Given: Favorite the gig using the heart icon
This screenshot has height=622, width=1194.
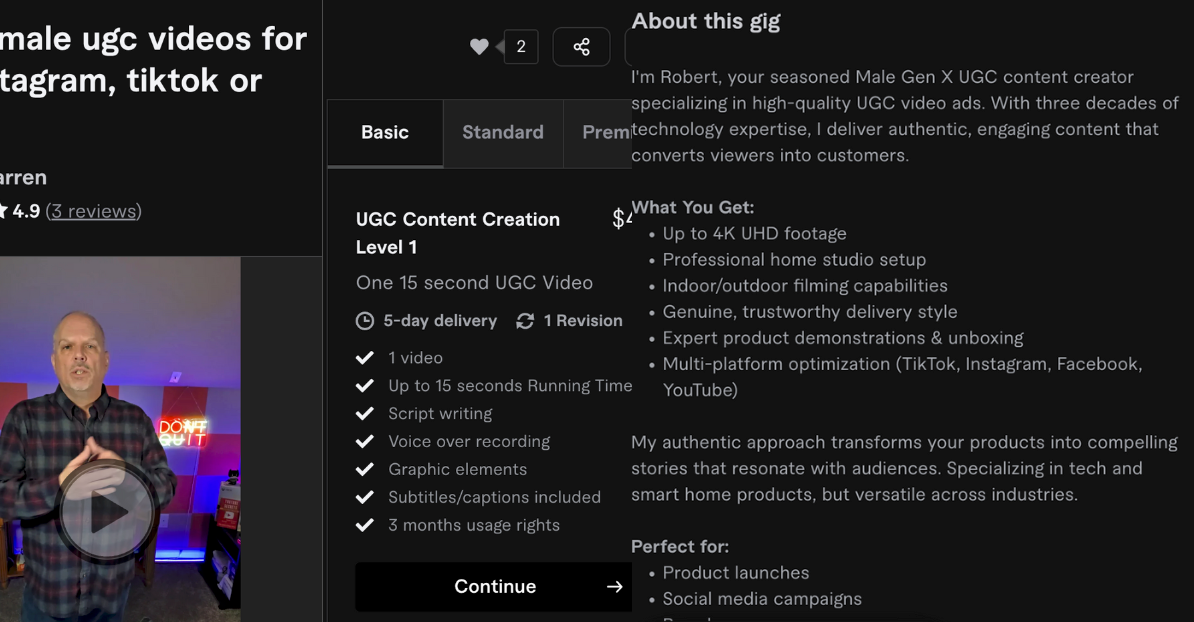Looking at the screenshot, I should pos(479,46).
